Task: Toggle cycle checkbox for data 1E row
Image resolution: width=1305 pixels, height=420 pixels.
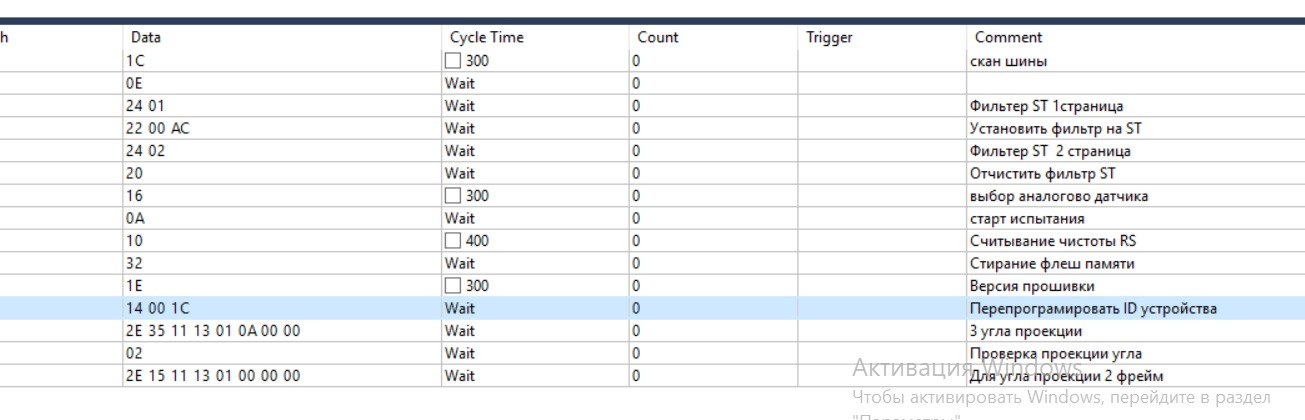Action: [x=453, y=286]
